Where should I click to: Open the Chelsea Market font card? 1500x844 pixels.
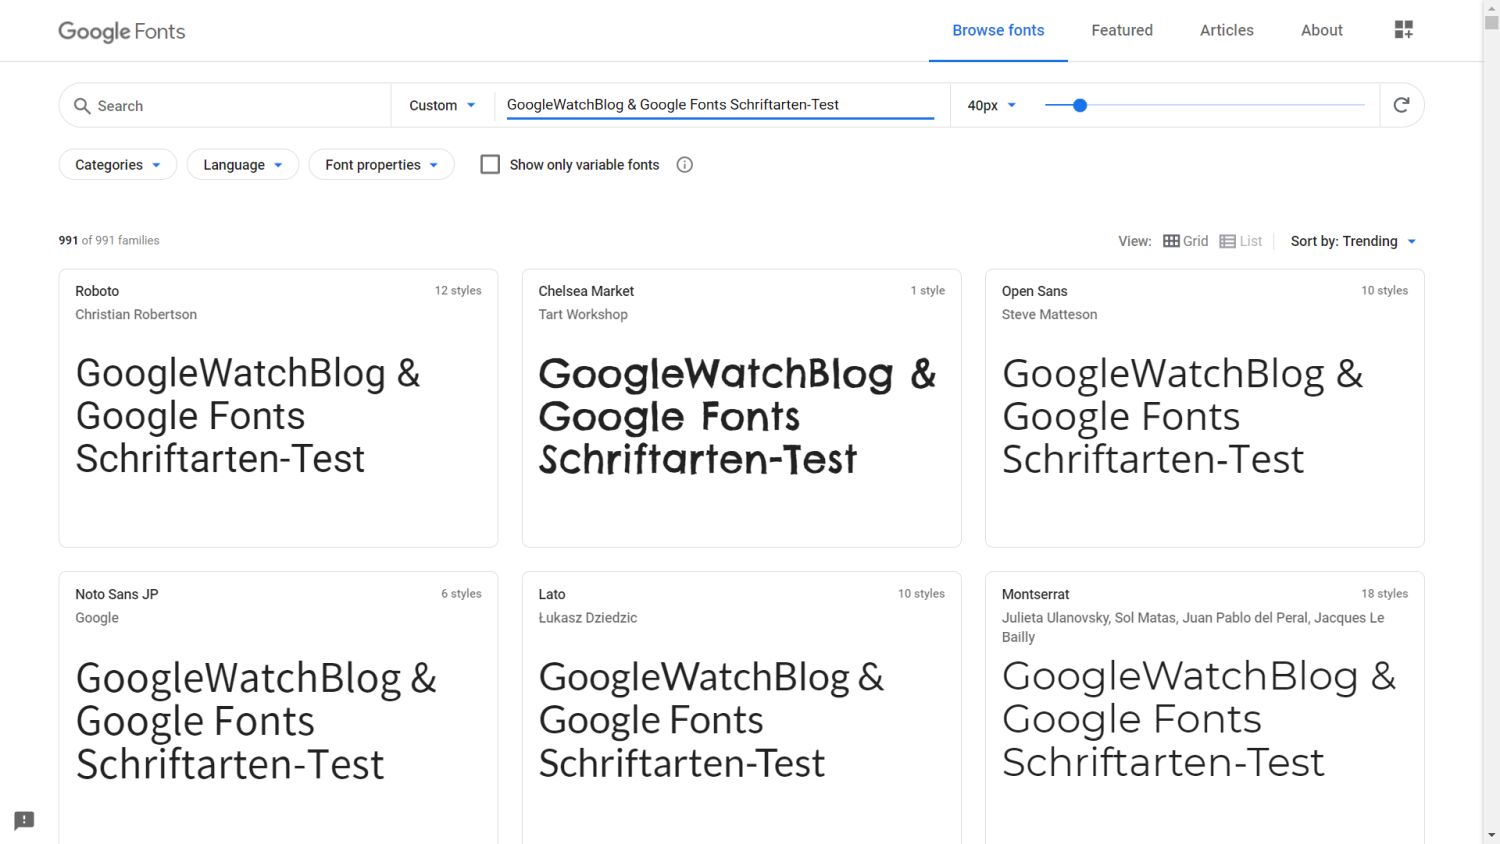(741, 408)
